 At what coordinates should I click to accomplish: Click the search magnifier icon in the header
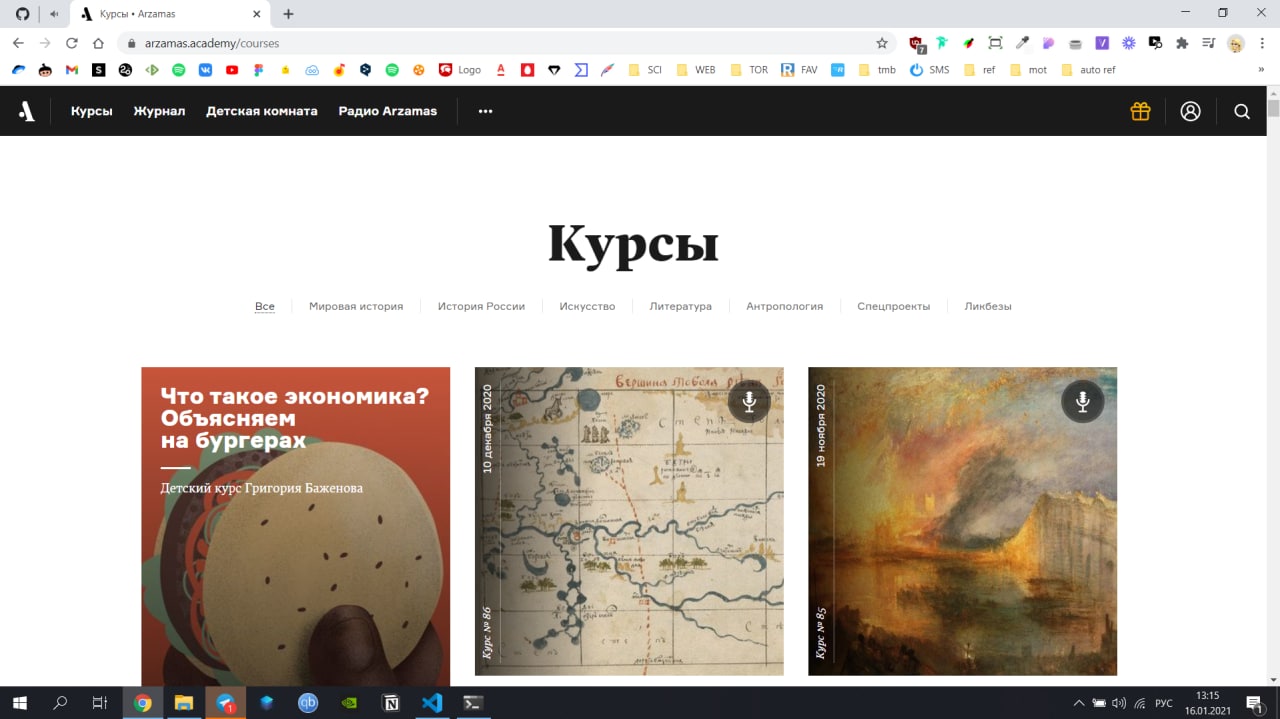[x=1242, y=112]
